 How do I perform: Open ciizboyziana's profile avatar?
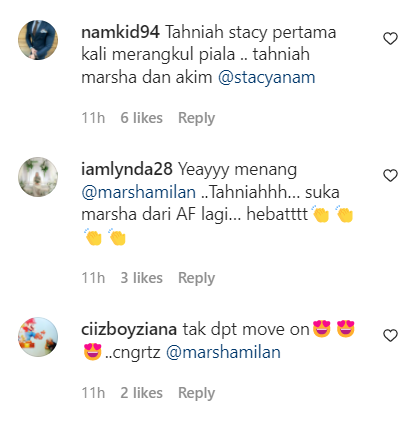(x=38, y=337)
